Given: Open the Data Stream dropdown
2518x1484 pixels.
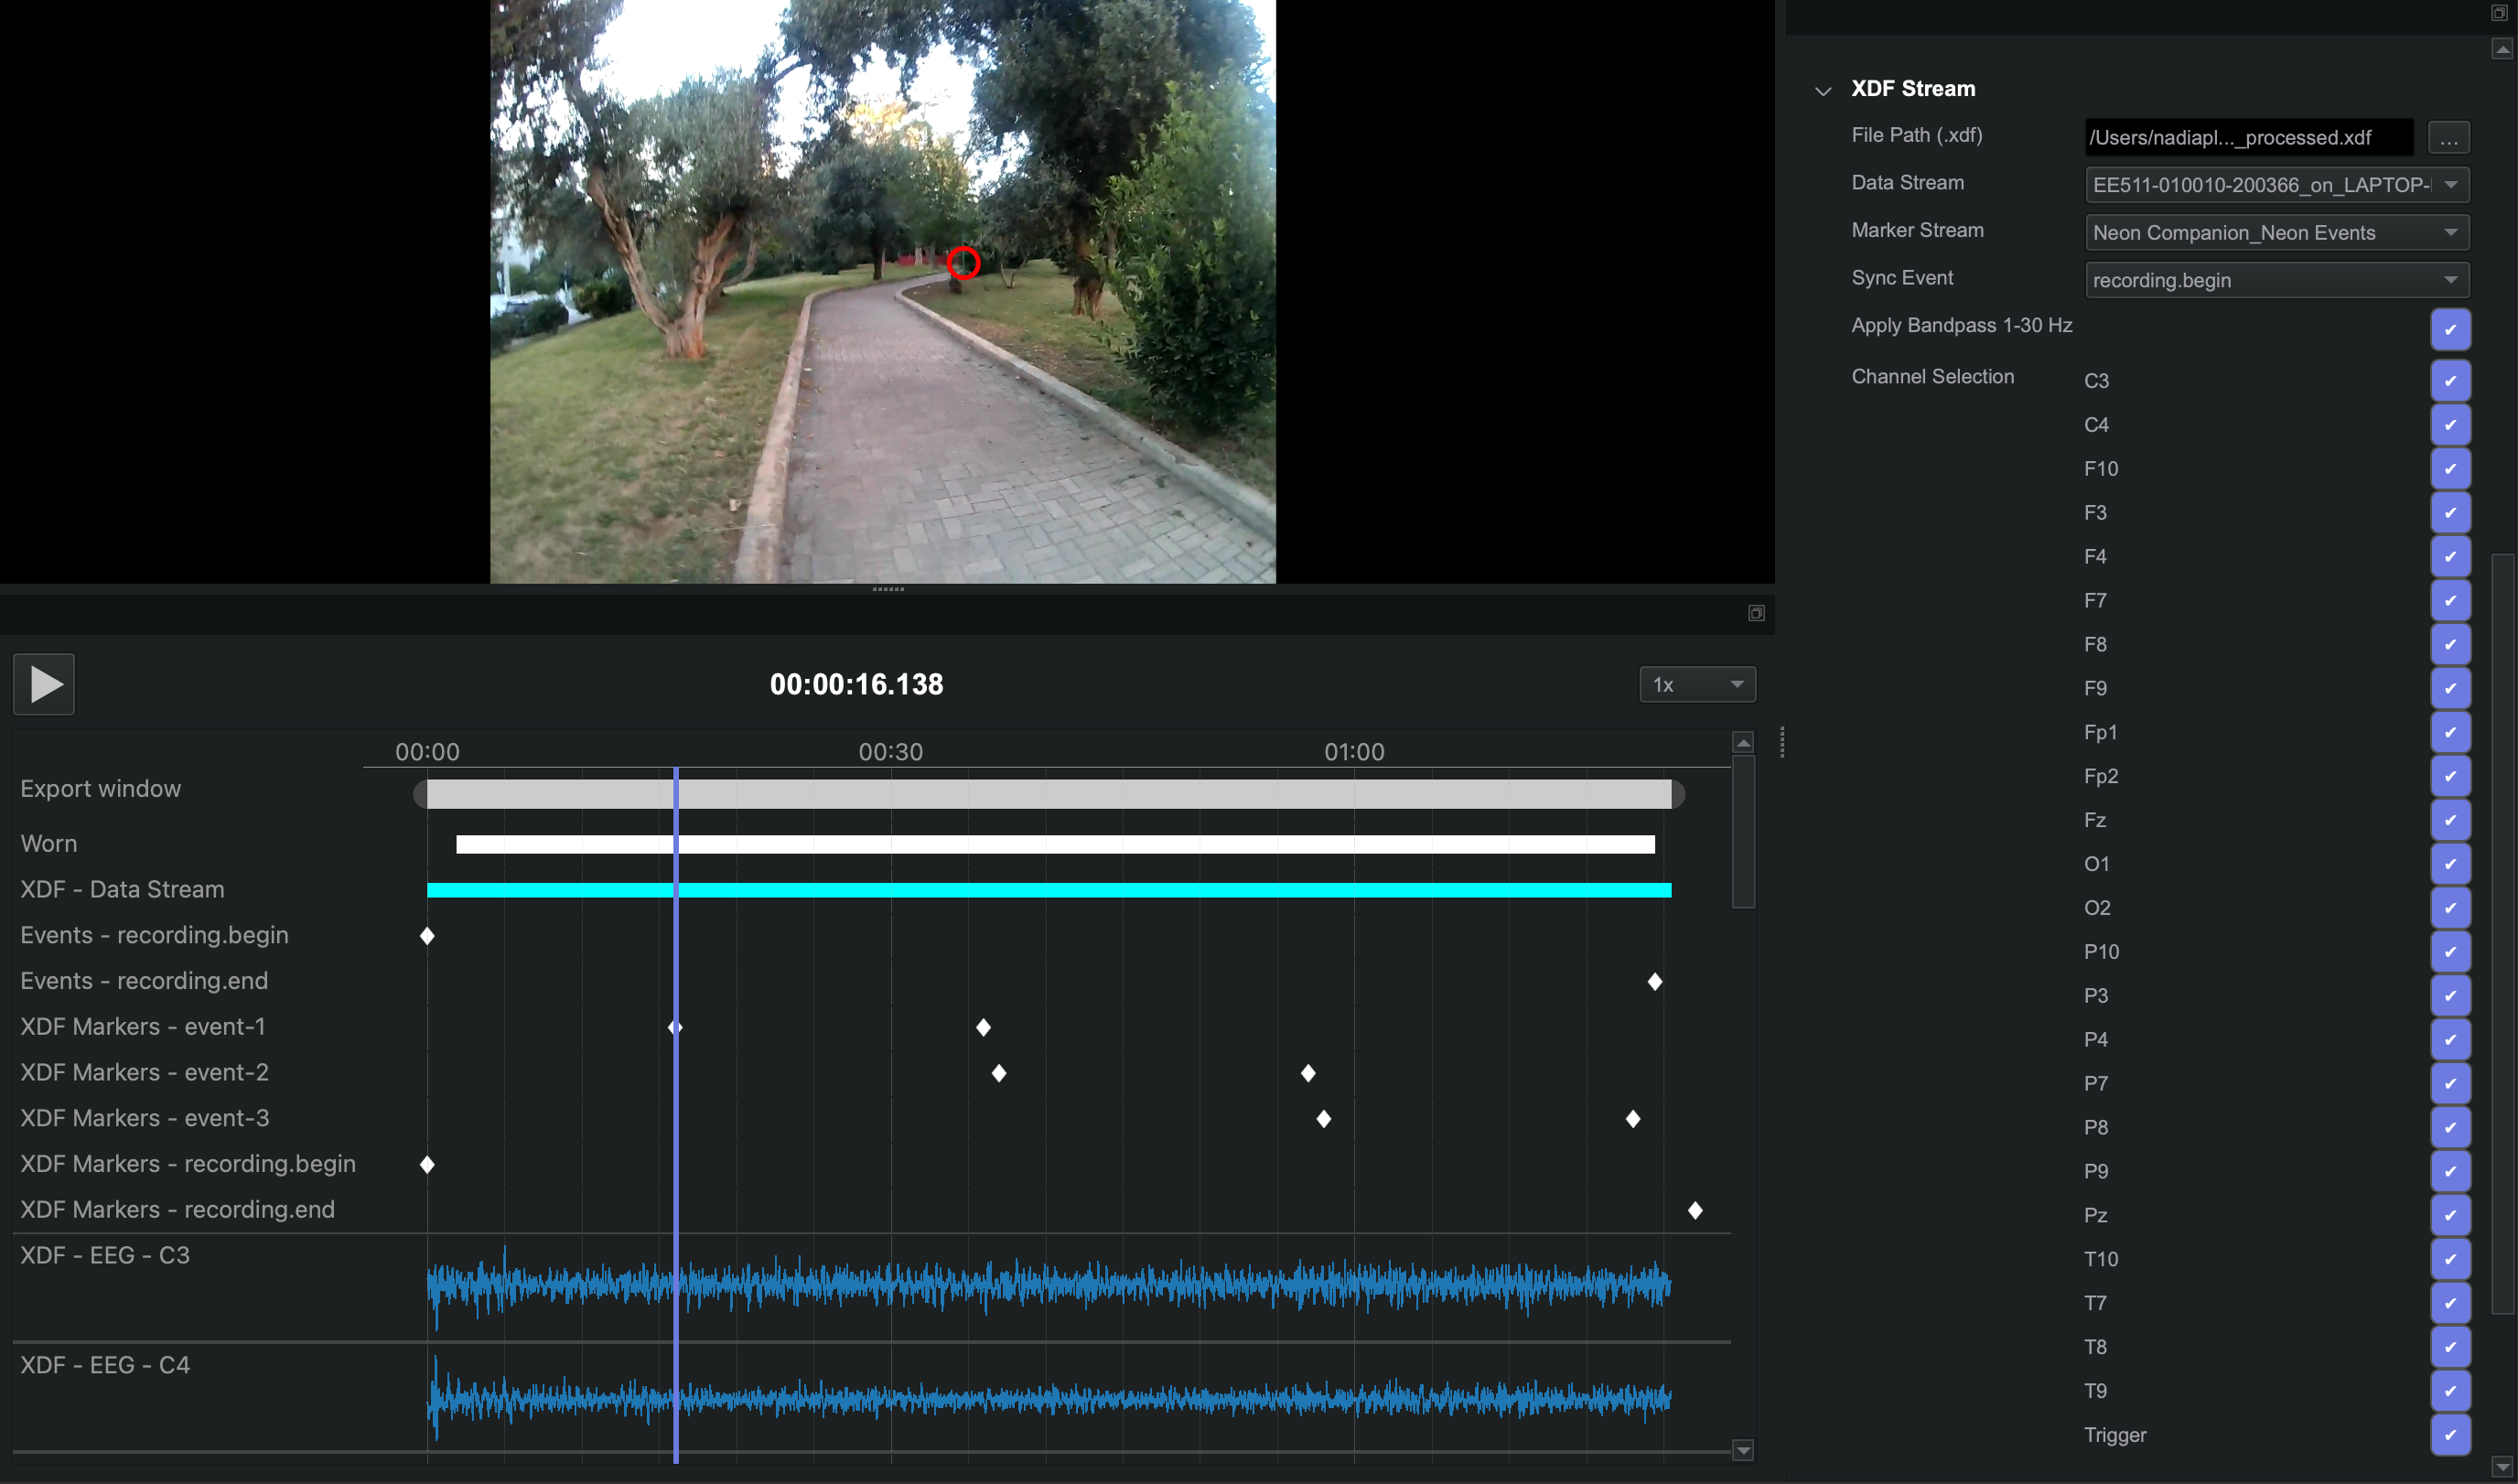Looking at the screenshot, I should click(x=2277, y=185).
